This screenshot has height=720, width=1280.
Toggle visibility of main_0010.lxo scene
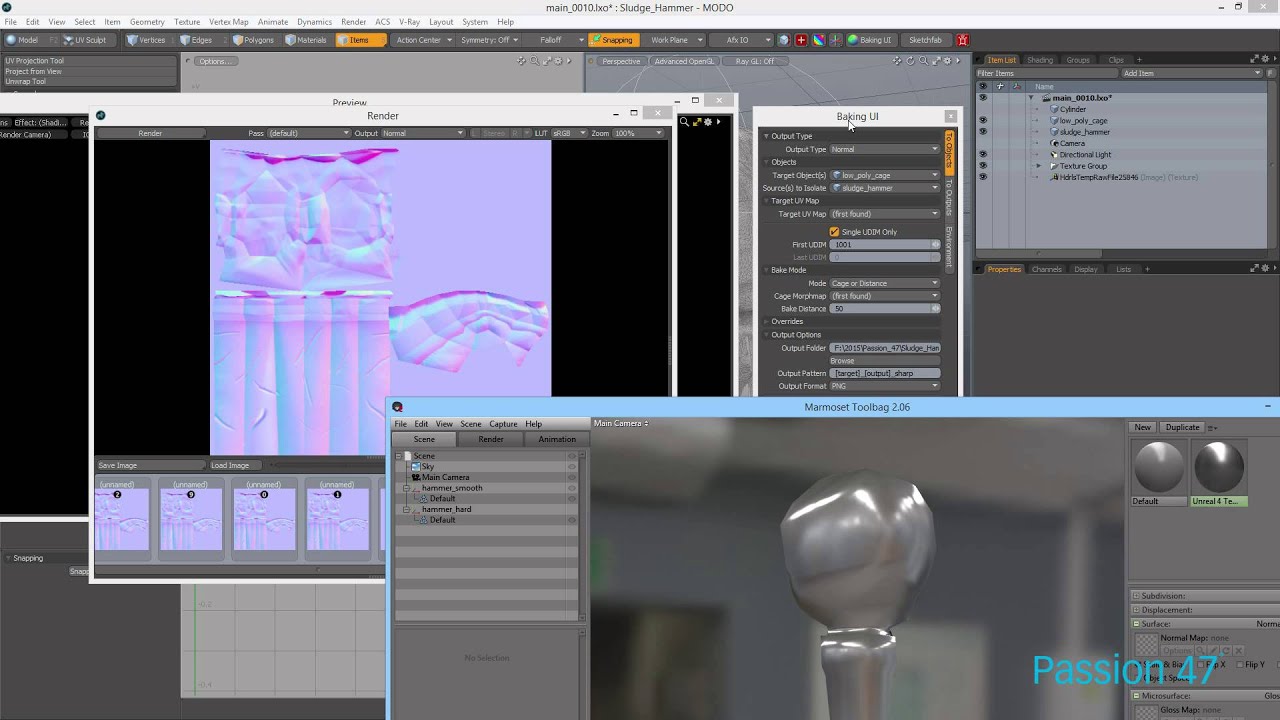982,98
